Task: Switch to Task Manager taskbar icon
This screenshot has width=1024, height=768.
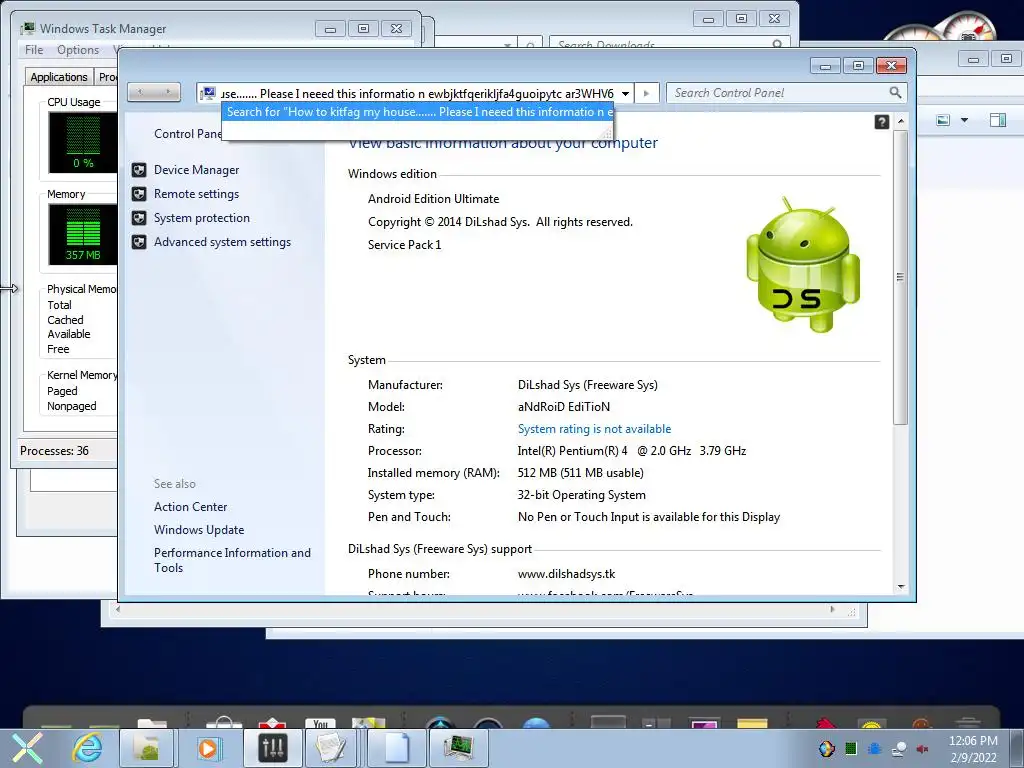Action: [x=458, y=748]
